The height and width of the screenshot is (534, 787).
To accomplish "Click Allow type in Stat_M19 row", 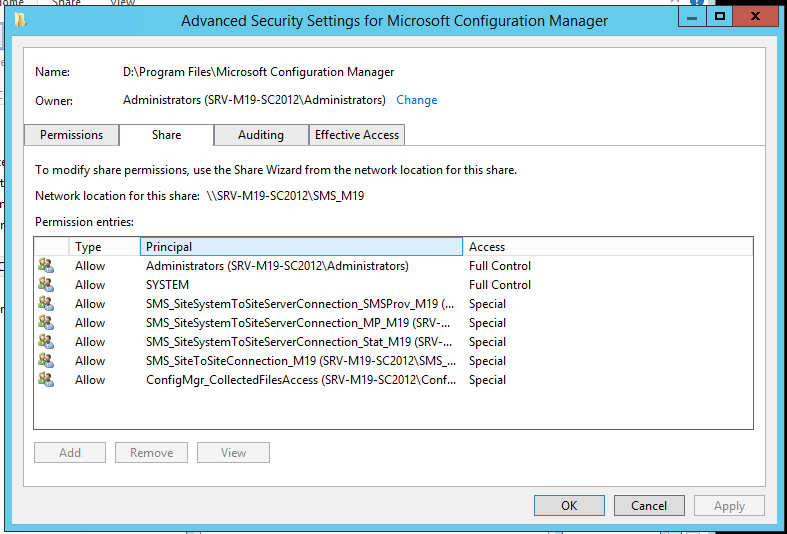I will coord(90,342).
